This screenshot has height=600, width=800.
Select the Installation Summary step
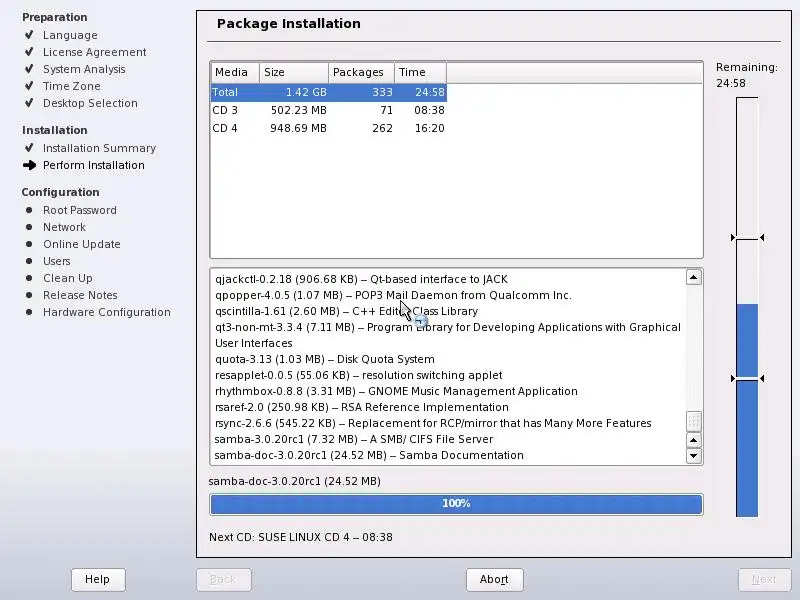pyautogui.click(x=99, y=148)
